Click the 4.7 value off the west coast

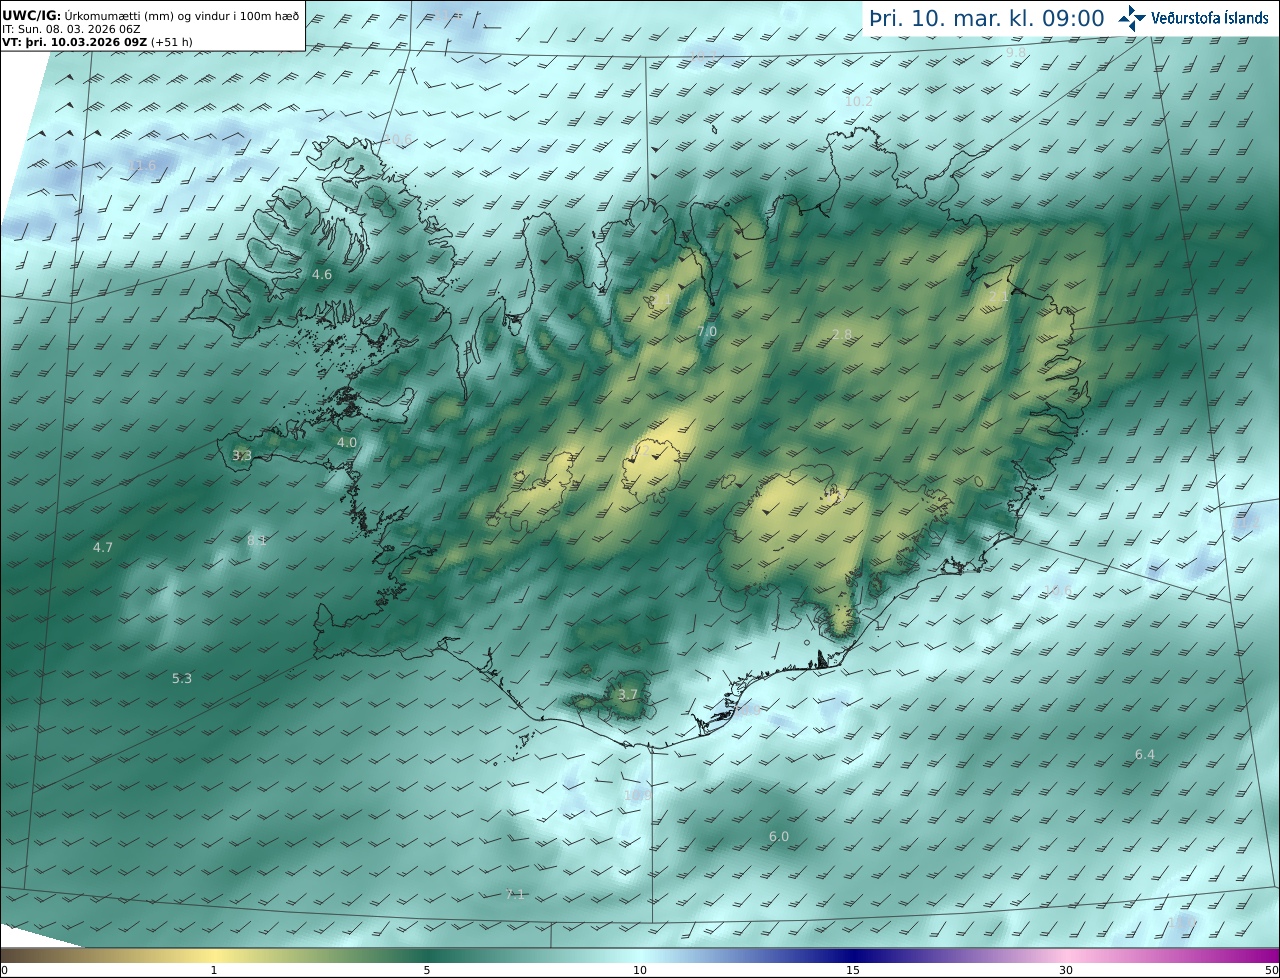pos(103,547)
